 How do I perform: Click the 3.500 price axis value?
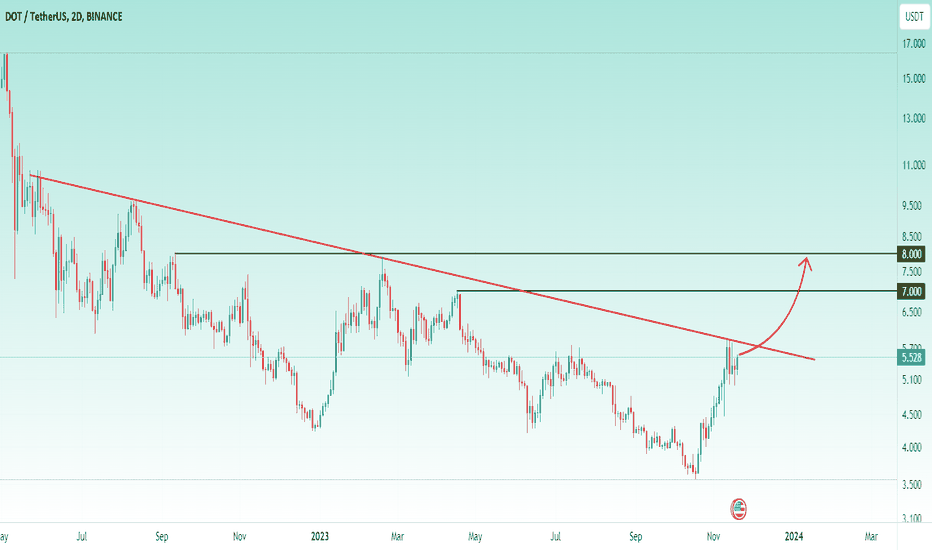point(912,485)
